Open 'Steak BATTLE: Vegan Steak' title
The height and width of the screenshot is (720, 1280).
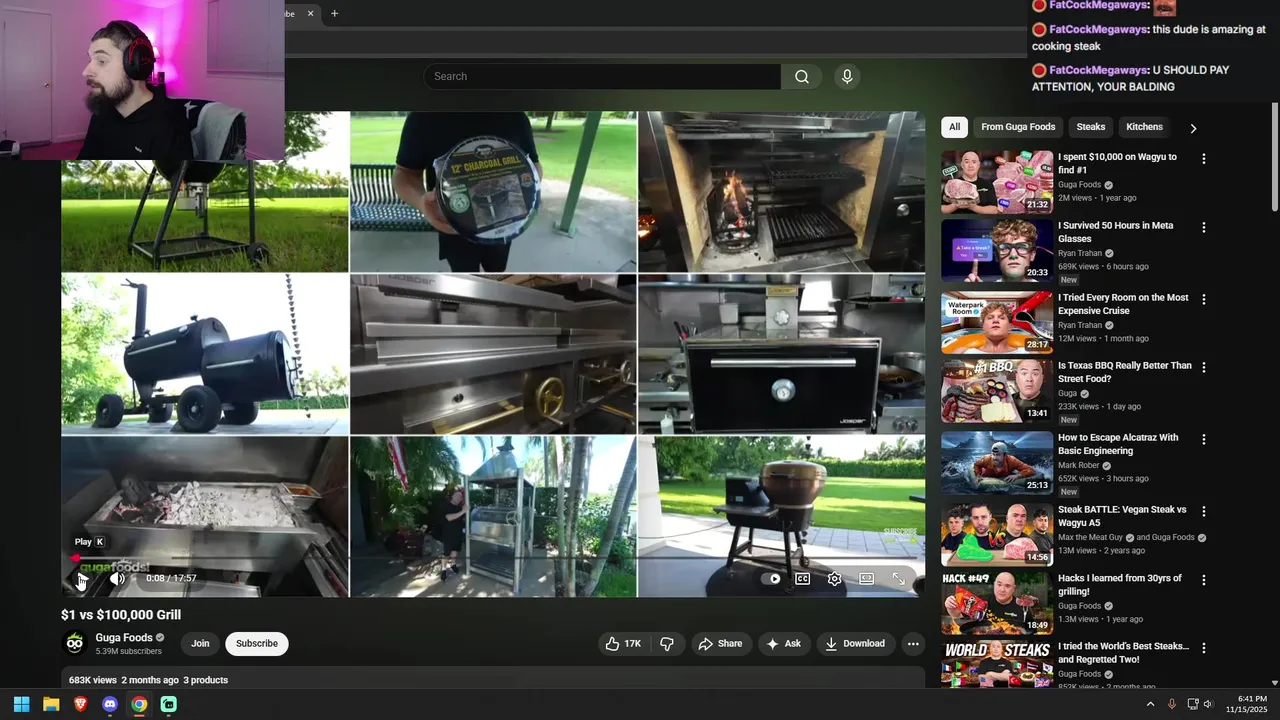point(1122,516)
